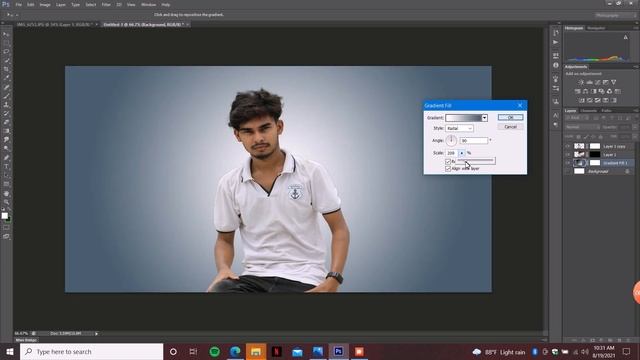The image size is (640, 360).
Task: Click OK in Gradient Fill dialog
Action: pos(510,118)
